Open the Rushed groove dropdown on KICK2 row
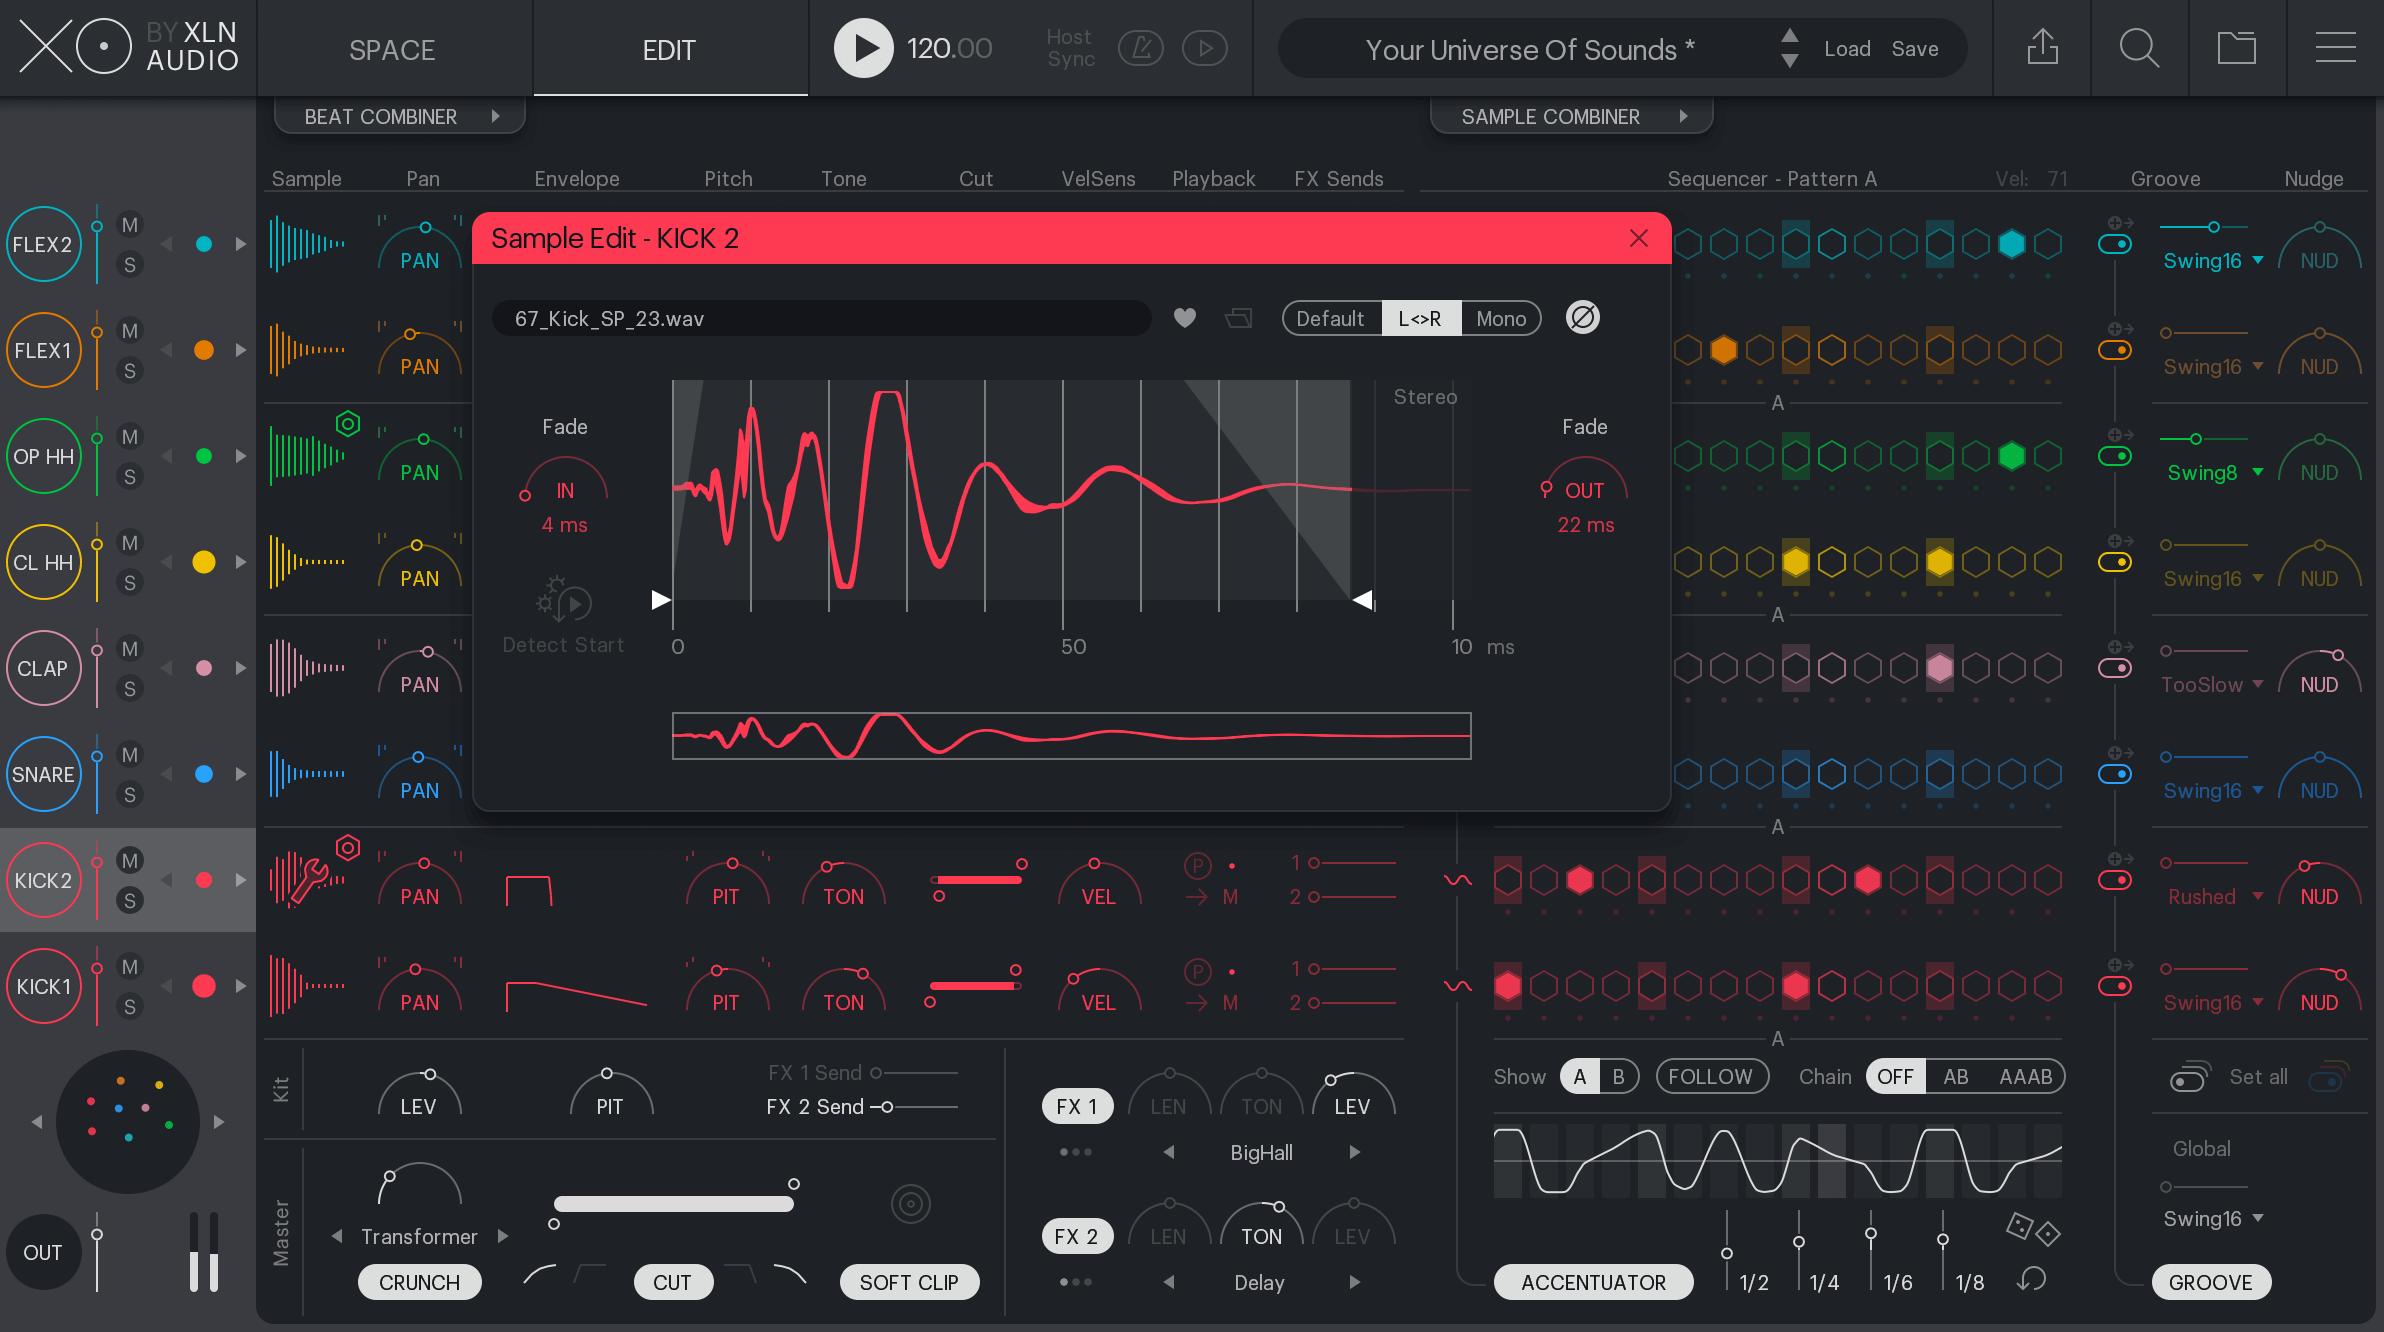The width and height of the screenshot is (2384, 1332). 2211,897
